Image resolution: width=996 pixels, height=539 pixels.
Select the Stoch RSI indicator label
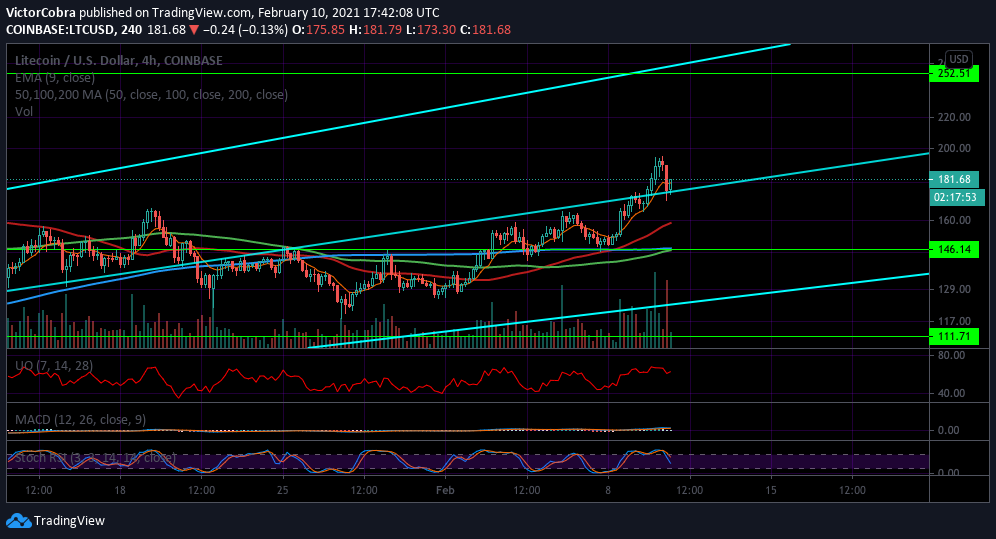[95, 457]
